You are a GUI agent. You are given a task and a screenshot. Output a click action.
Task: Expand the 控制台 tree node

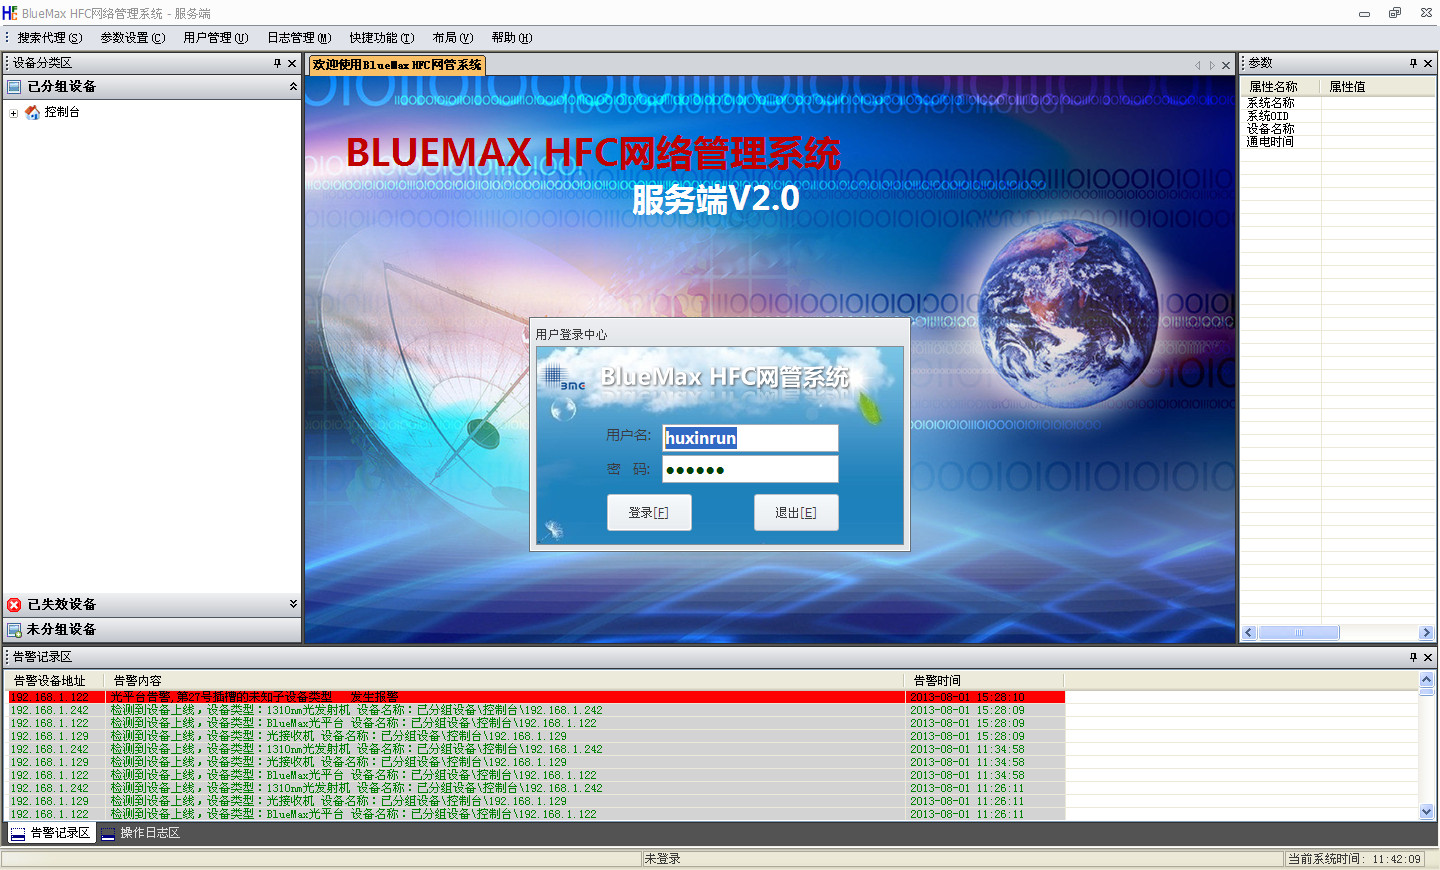[x=13, y=113]
